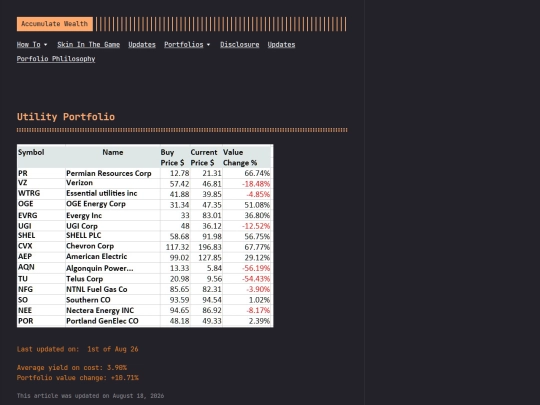
Task: Select the NTNL Fuel Gas Co cell
Action: tap(96, 289)
